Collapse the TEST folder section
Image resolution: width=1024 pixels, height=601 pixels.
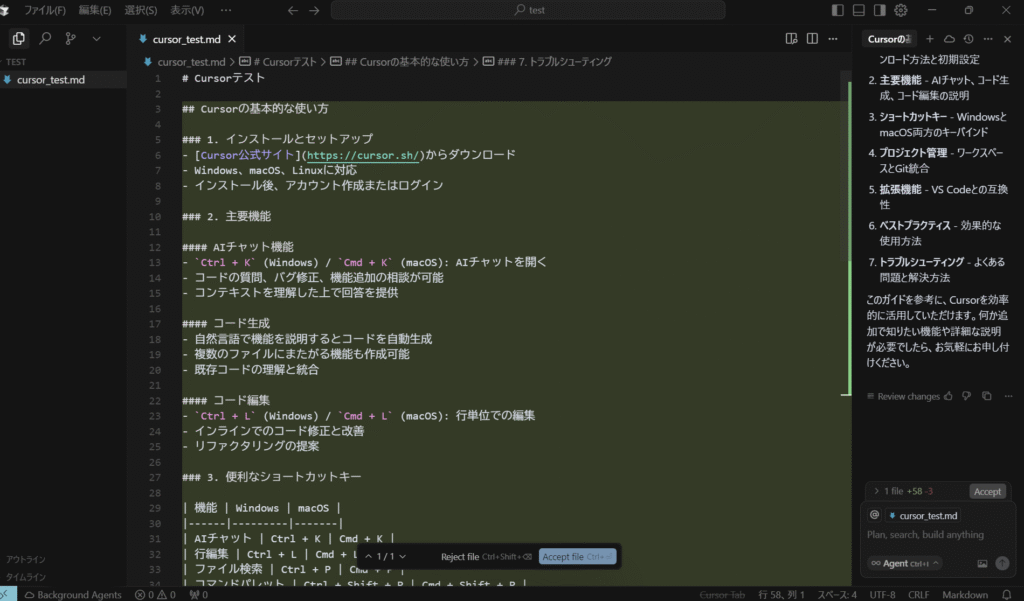pyautogui.click(x=16, y=62)
